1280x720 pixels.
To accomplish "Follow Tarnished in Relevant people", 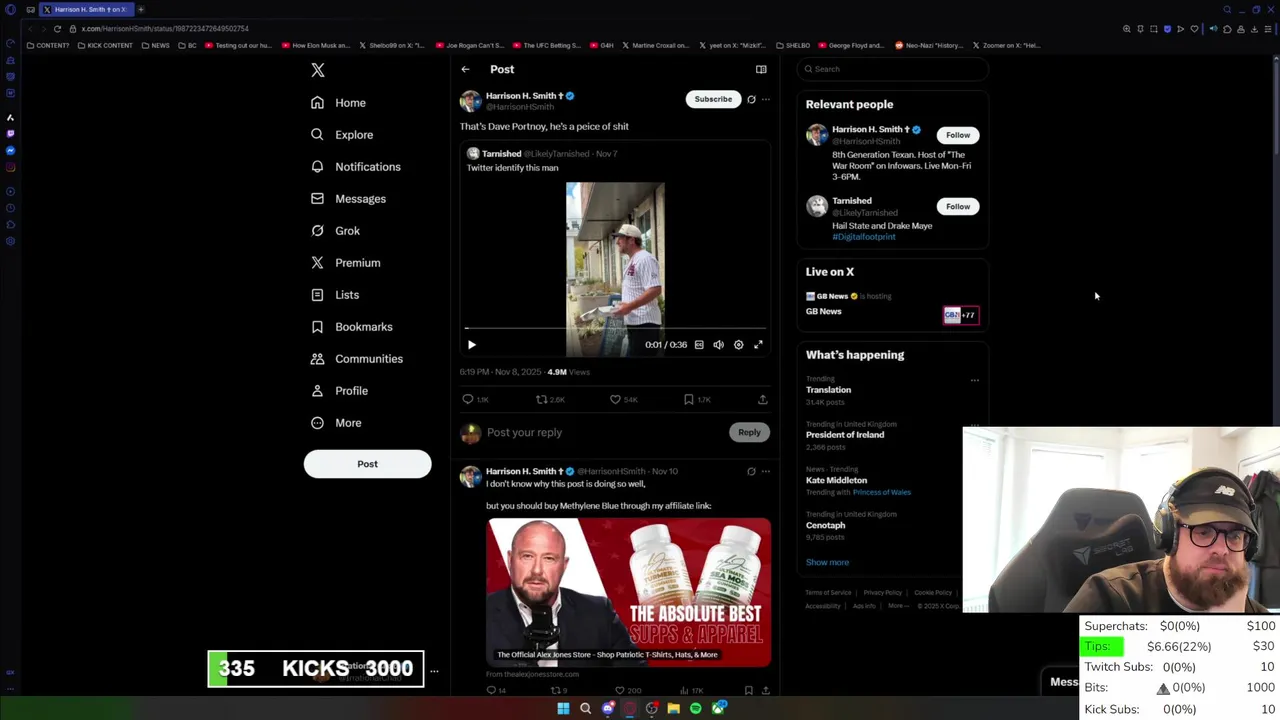I will click(x=958, y=207).
